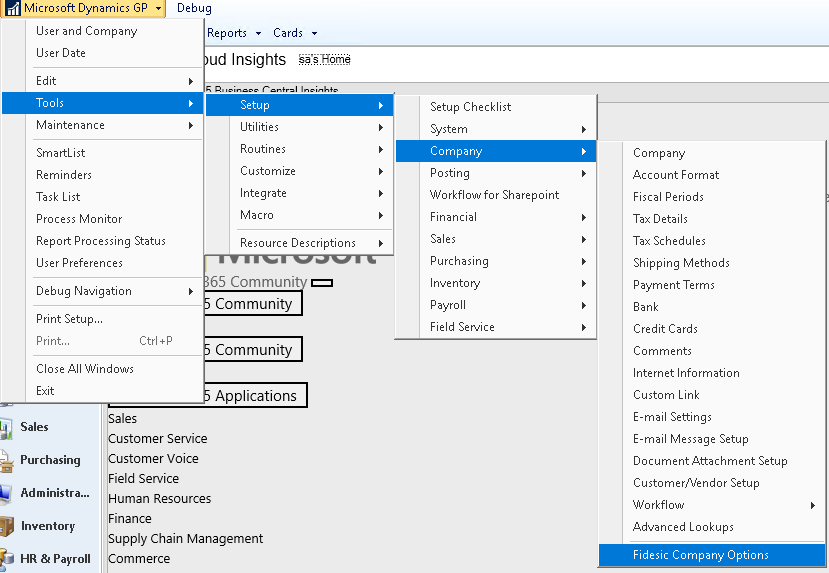Expand the Sales setup submenu item
This screenshot has width=829, height=573.
tap(496, 239)
